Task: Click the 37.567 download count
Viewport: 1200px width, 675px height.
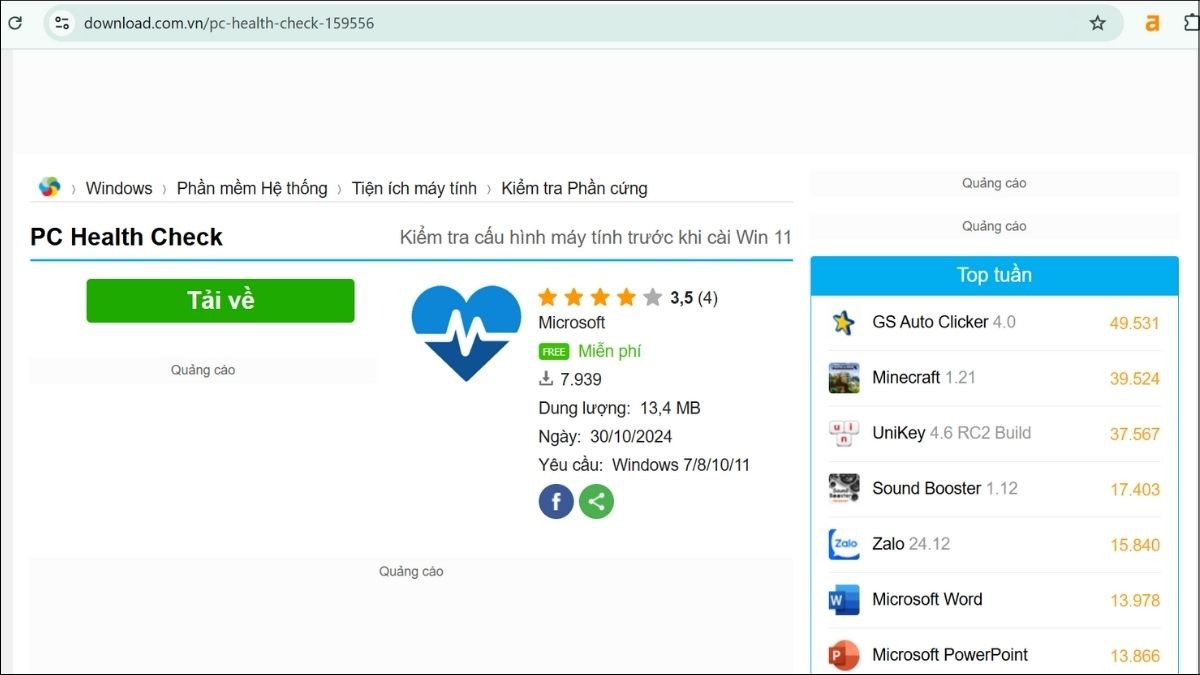Action: click(x=1134, y=434)
